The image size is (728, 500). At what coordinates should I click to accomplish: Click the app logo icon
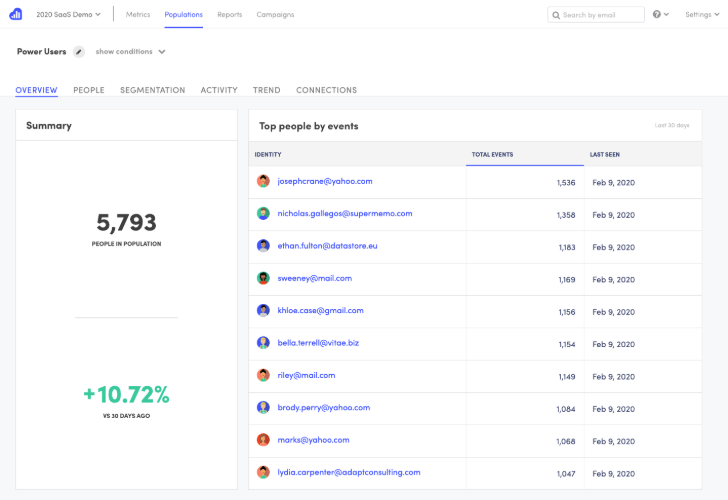15,15
